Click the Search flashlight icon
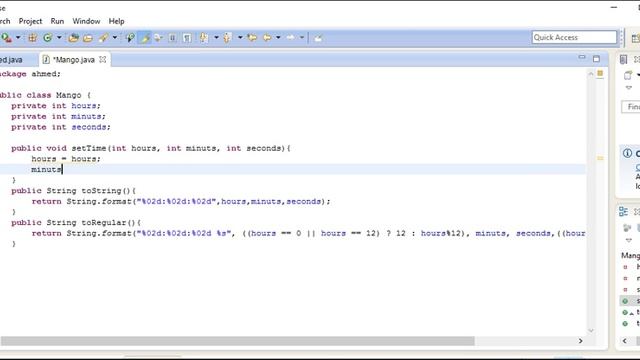Viewport: 640px width, 360px height. tap(104, 38)
